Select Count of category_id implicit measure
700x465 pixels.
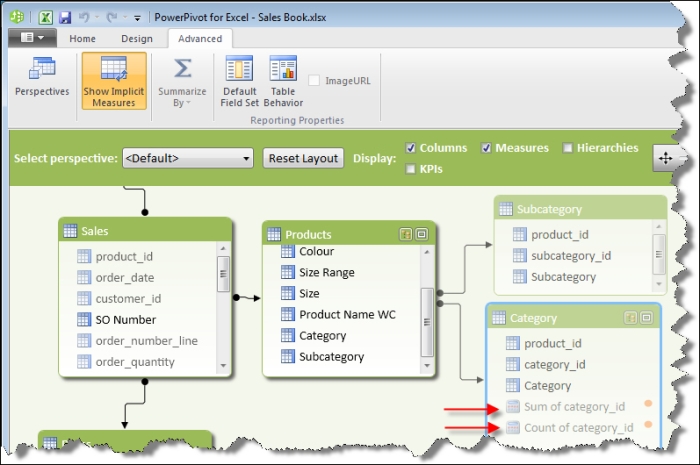(x=579, y=428)
